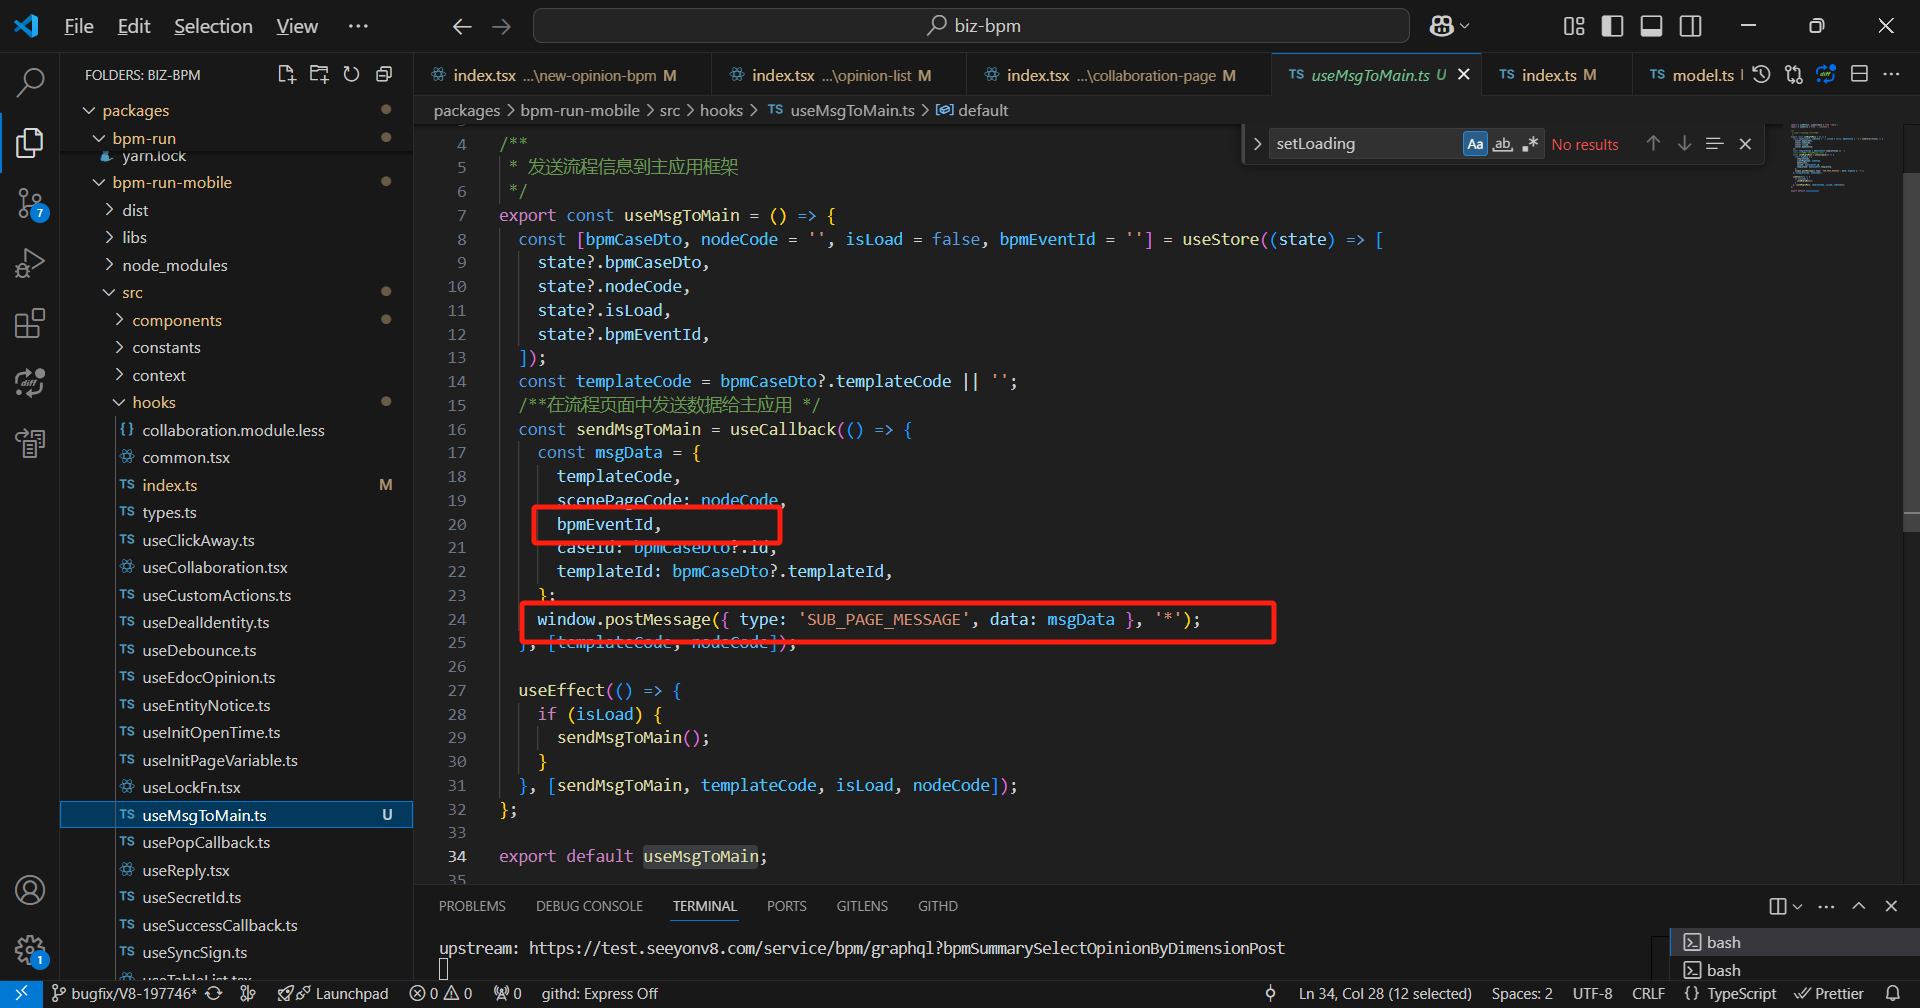This screenshot has width=1920, height=1008.
Task: Open the Extensions view
Action: coord(30,323)
